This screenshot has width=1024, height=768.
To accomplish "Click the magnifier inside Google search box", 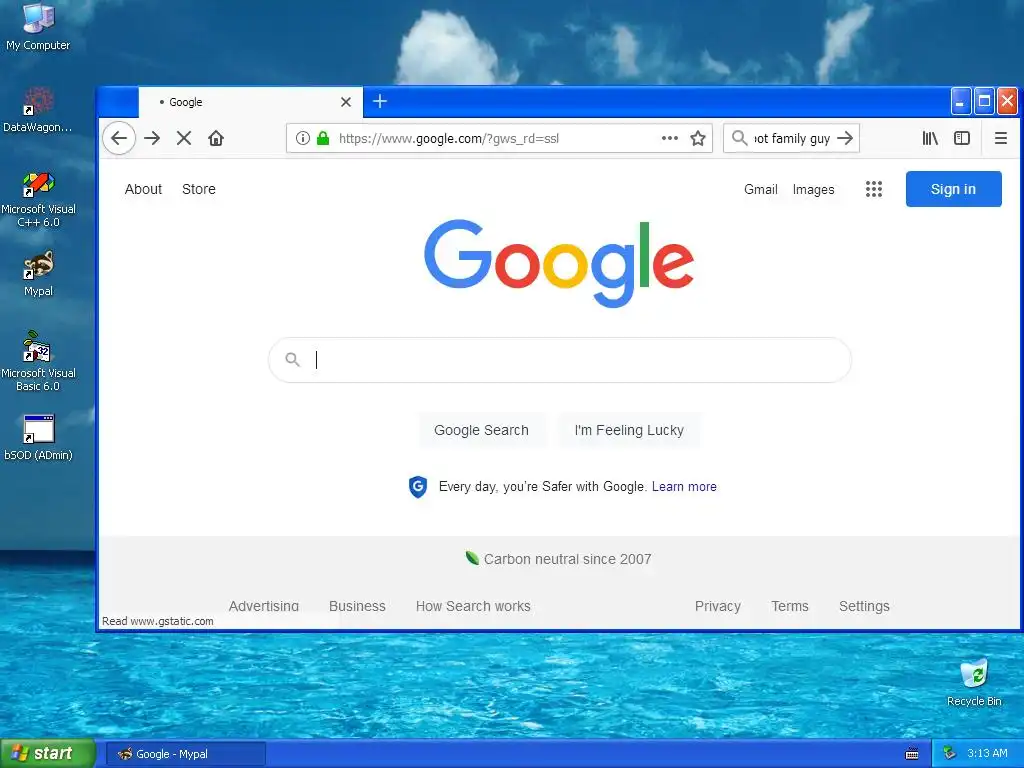I will point(293,359).
